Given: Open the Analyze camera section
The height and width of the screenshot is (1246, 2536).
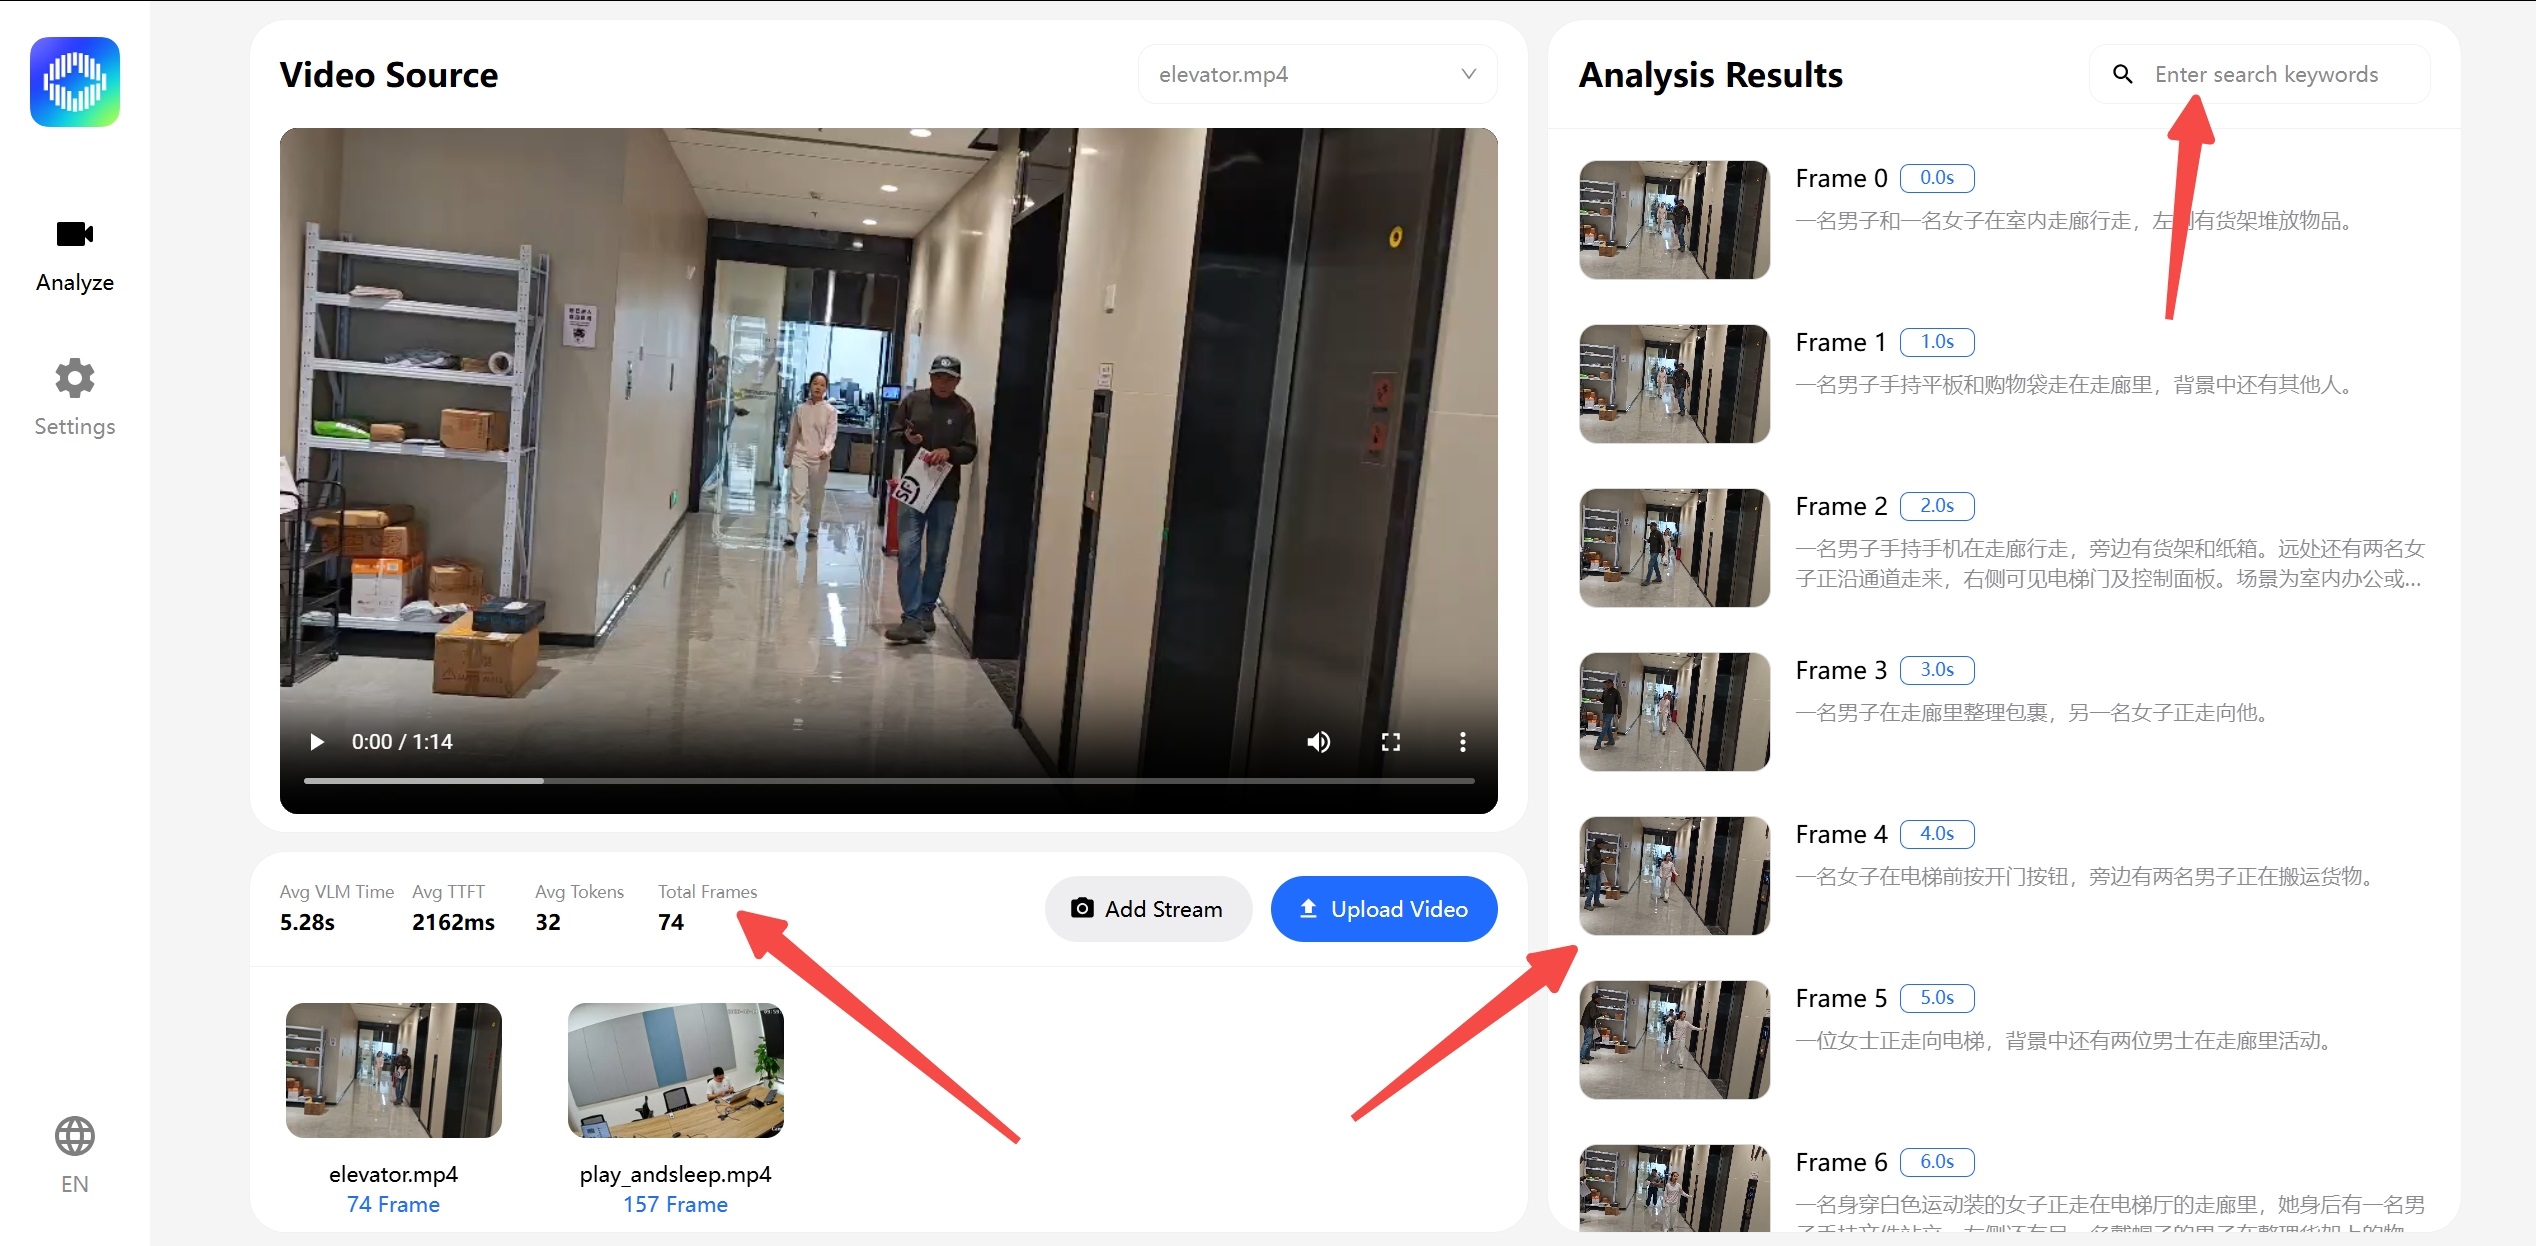Looking at the screenshot, I should [75, 234].
